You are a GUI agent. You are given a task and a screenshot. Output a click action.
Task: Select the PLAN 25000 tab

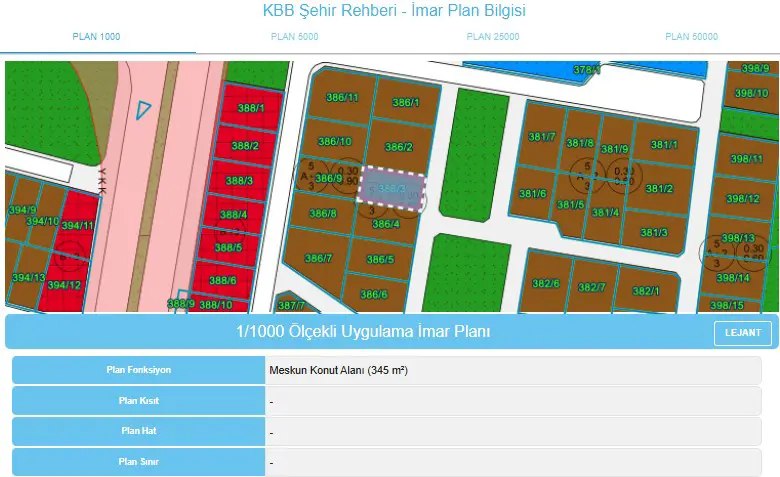tap(492, 37)
